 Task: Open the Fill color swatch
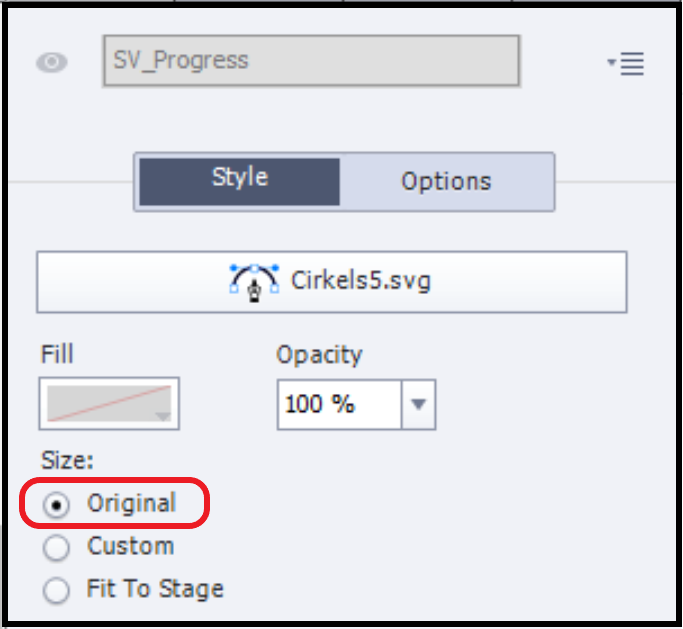109,403
